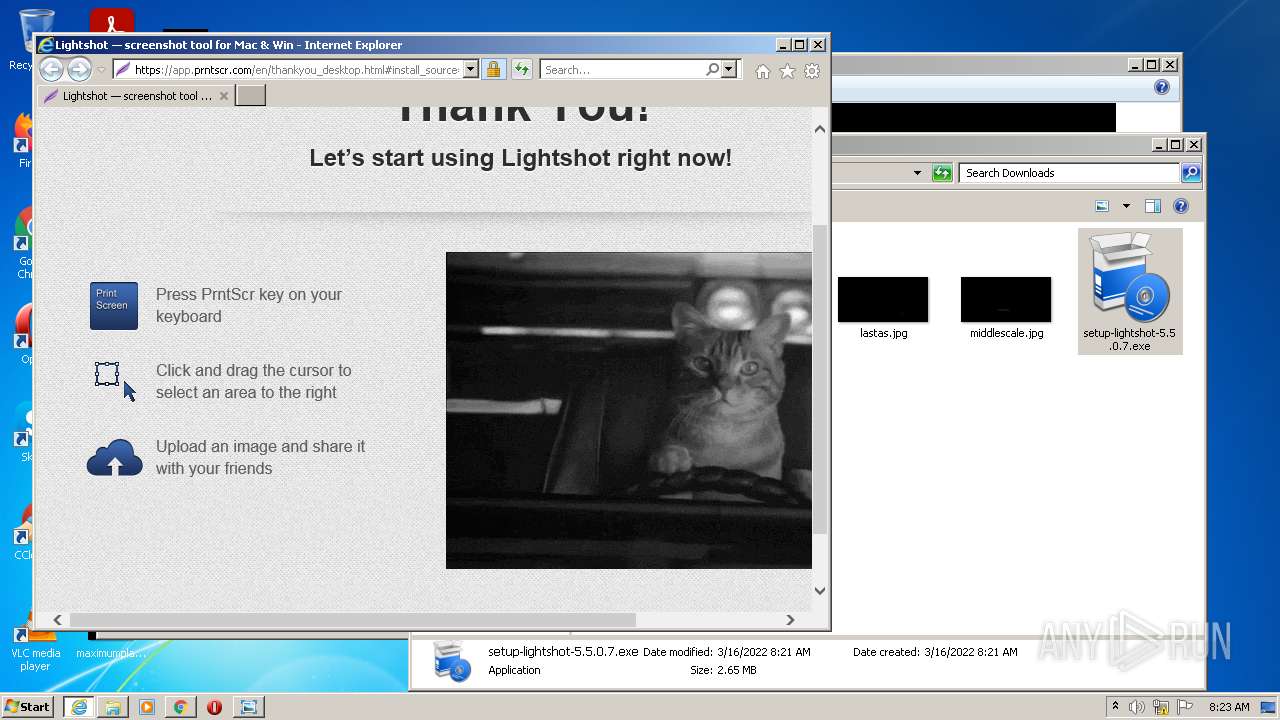This screenshot has width=1280, height=720.
Task: Click horizontal scrollbar left arrow
Action: click(x=57, y=620)
